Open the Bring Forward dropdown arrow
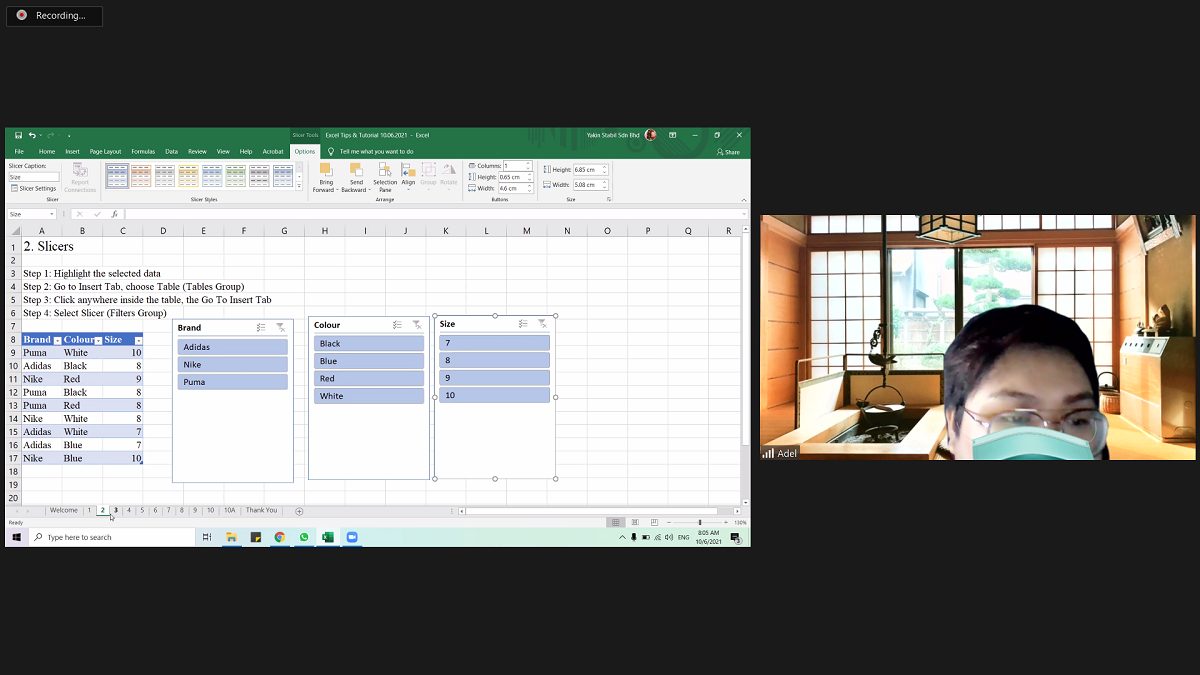Screen dimensions: 1200x675 tap(338, 190)
